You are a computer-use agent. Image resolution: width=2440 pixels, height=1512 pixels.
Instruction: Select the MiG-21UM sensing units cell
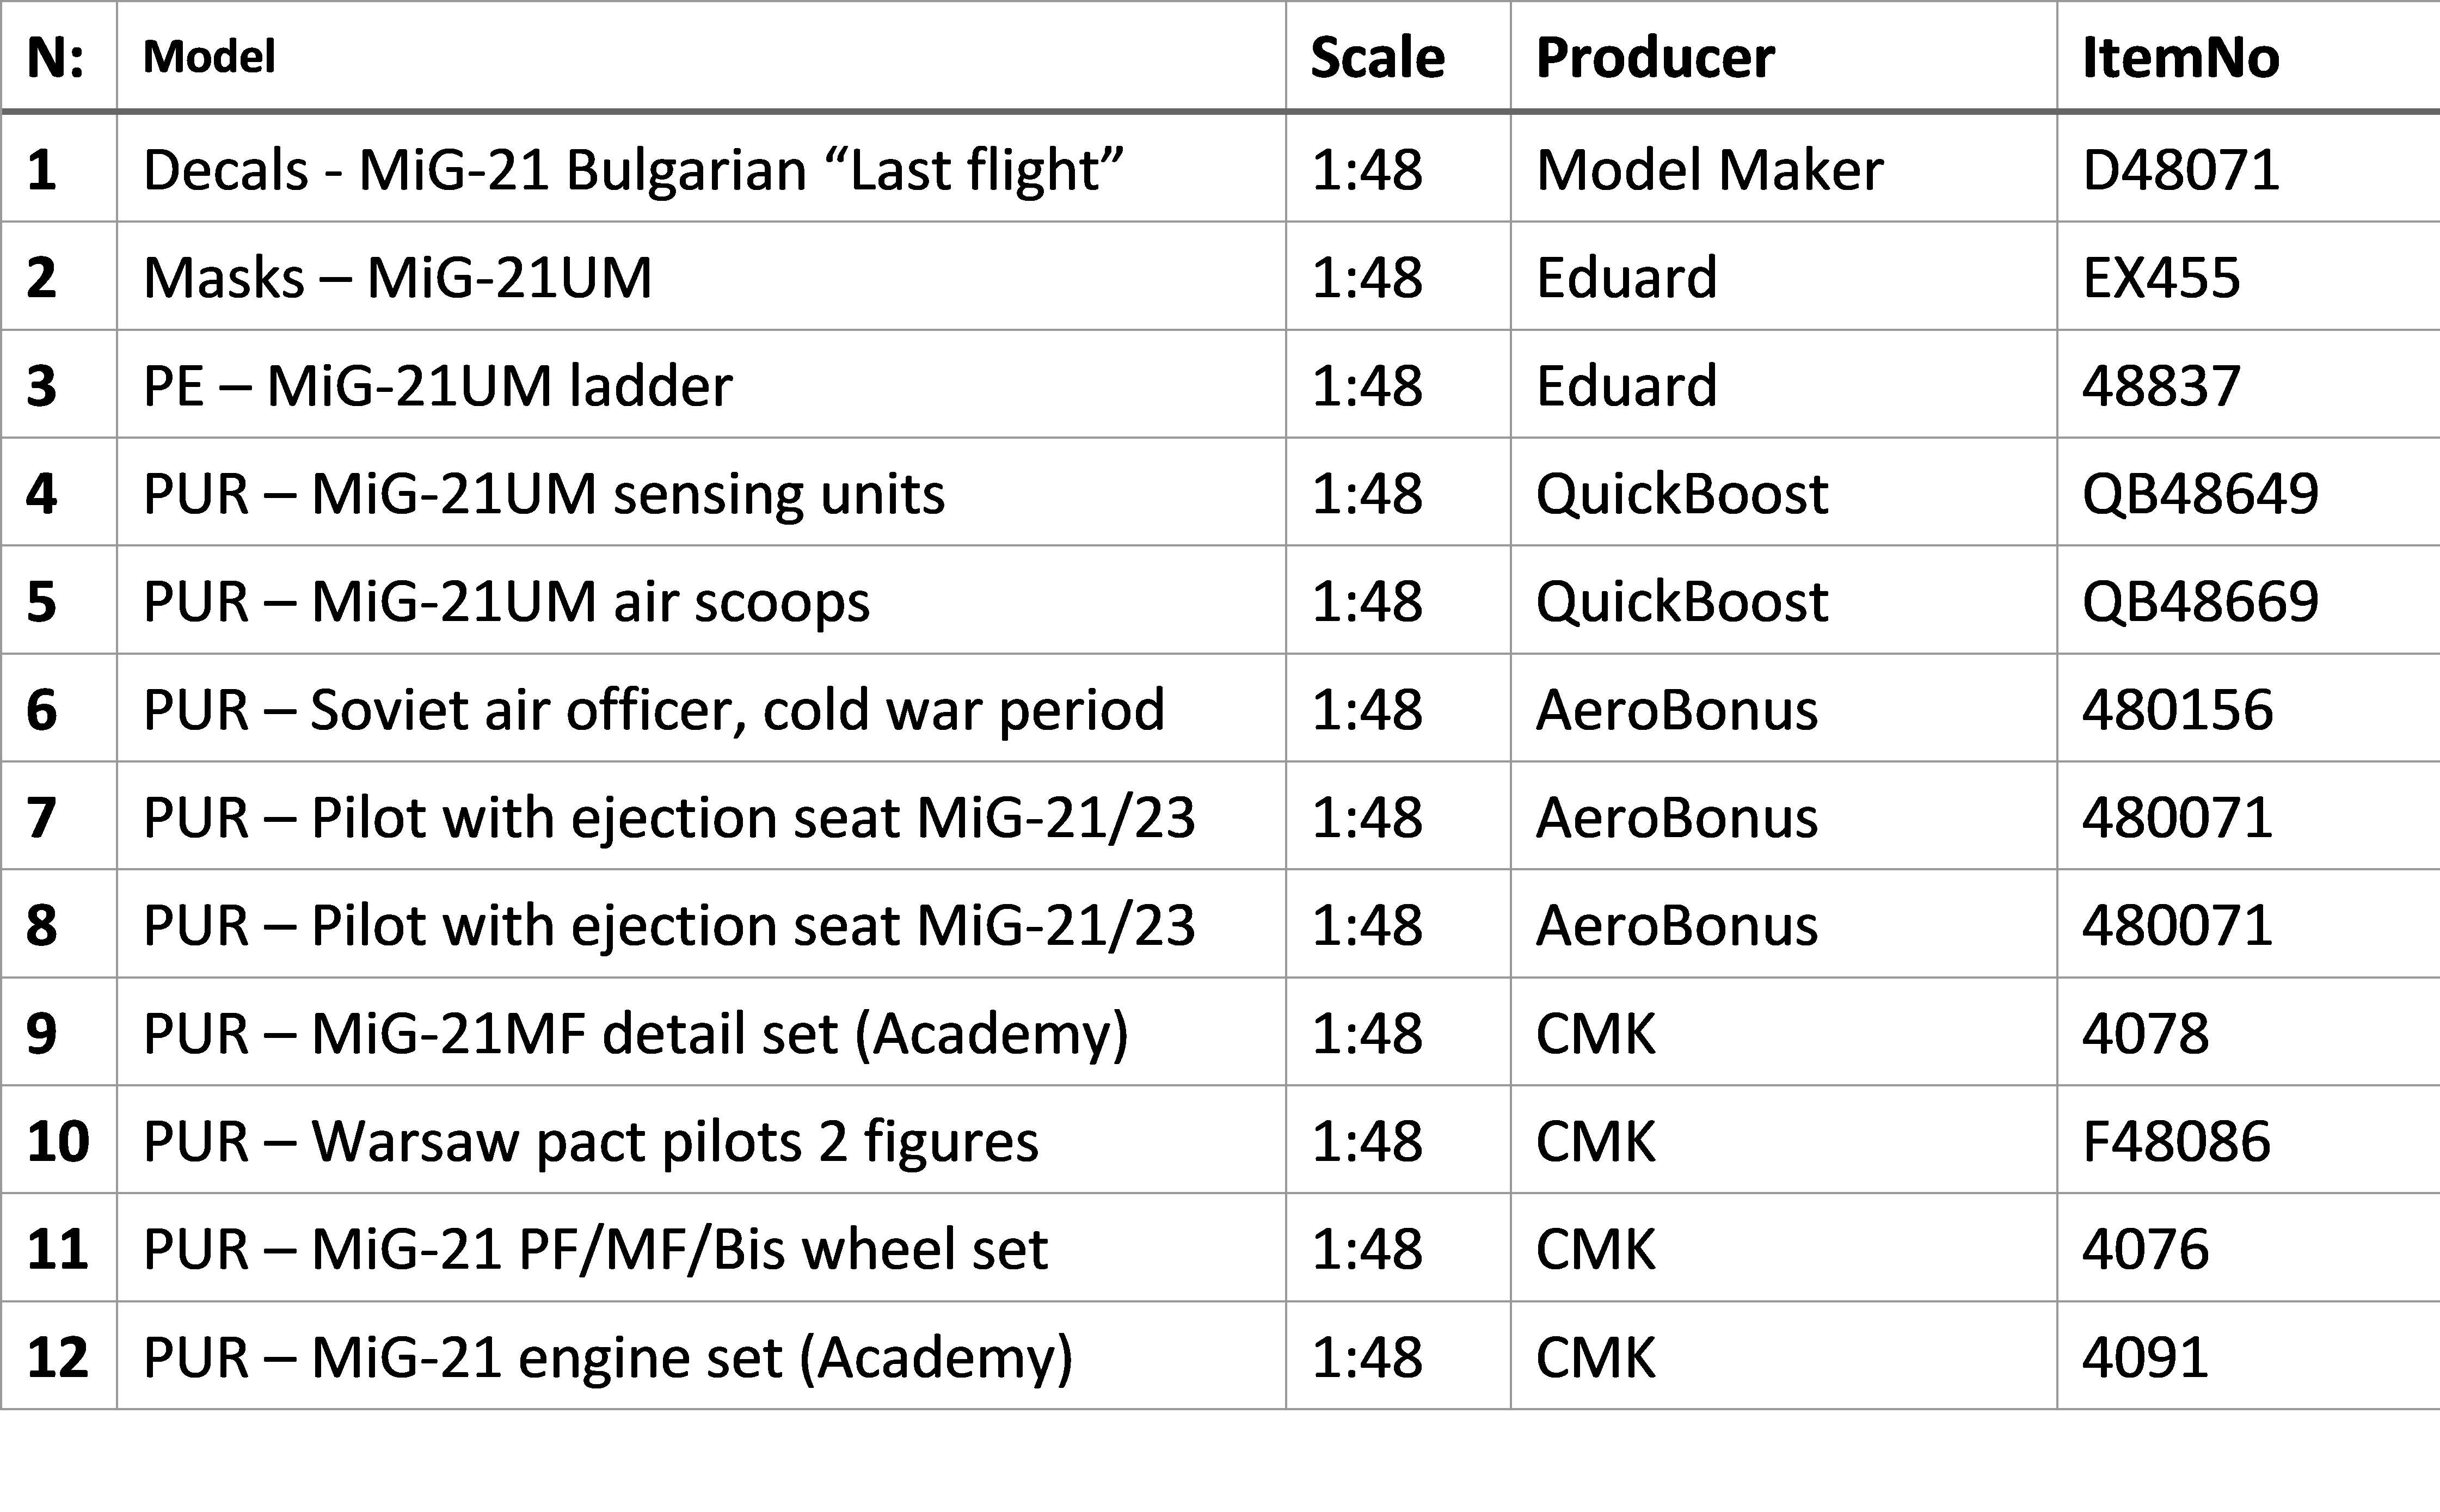click(701, 492)
